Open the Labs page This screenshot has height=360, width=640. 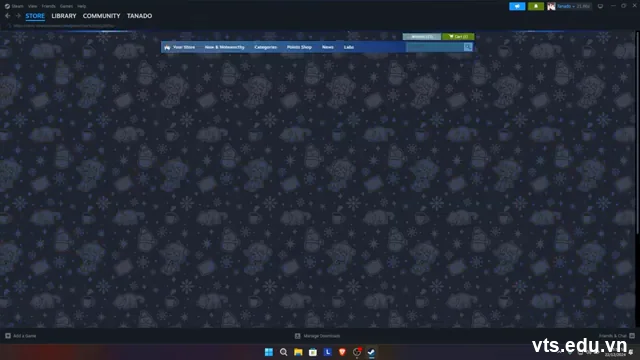click(349, 47)
